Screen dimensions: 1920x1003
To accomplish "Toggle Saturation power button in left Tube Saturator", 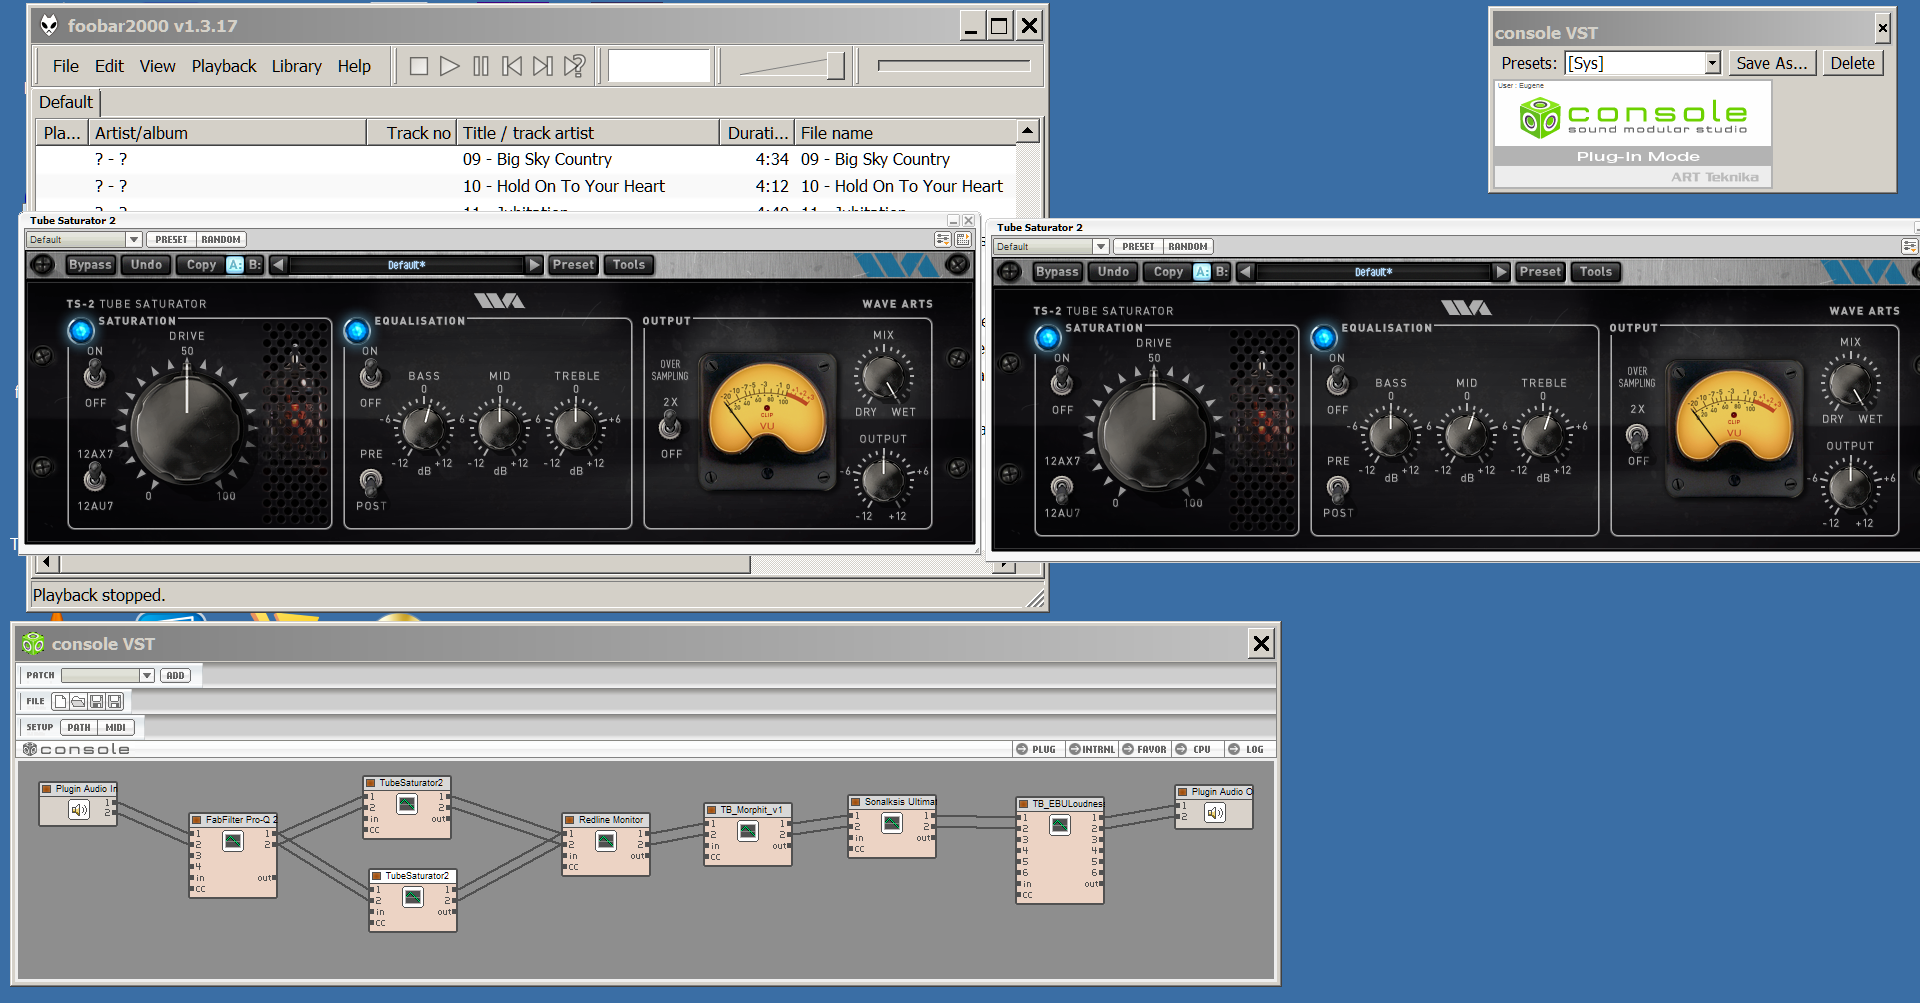I will [x=80, y=331].
